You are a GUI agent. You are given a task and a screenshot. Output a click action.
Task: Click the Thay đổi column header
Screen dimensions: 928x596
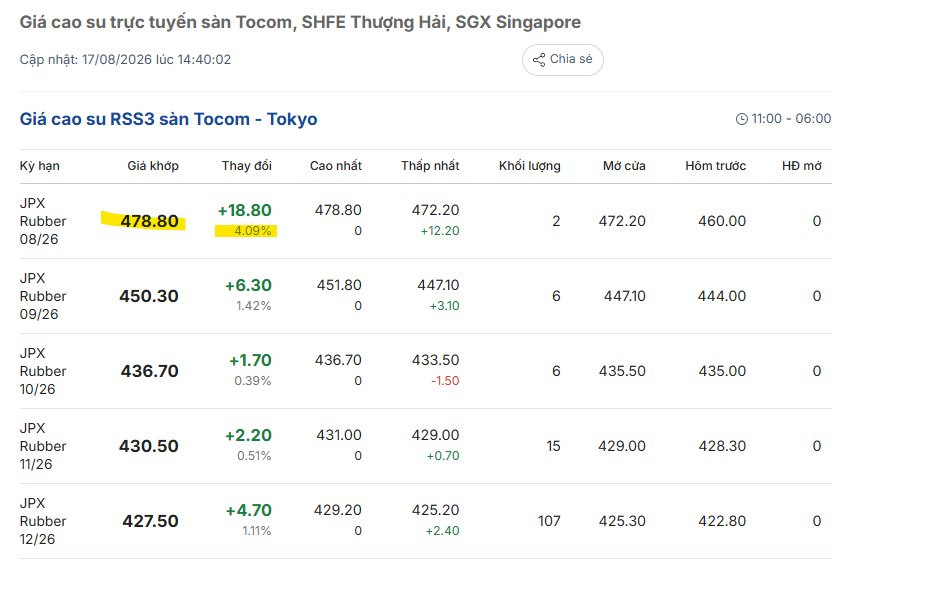point(247,166)
